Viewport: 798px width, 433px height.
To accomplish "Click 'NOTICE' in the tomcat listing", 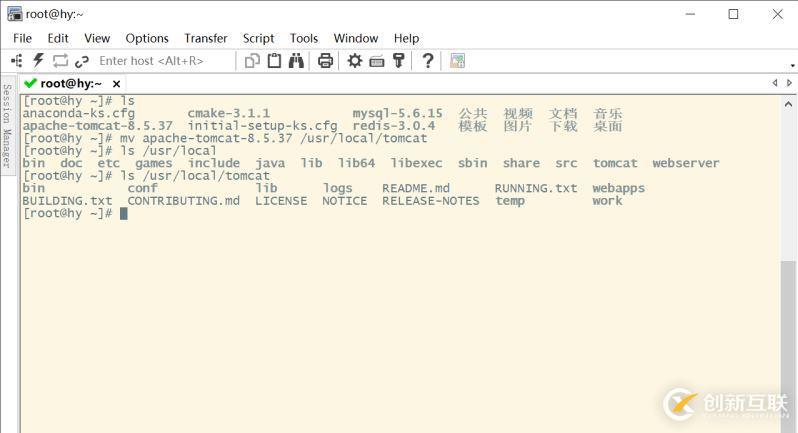I will pos(345,201).
